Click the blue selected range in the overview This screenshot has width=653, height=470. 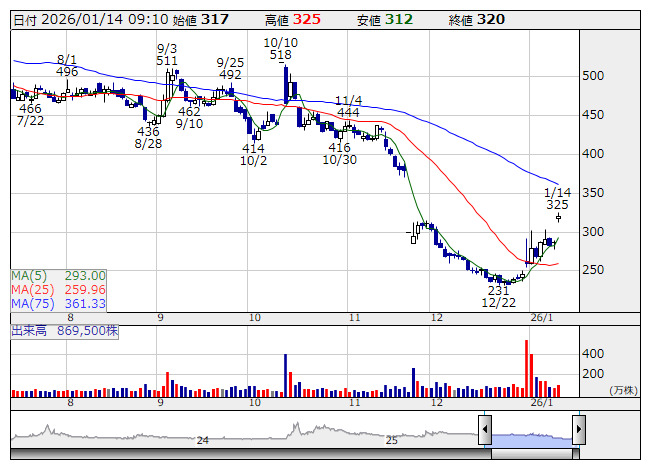pyautogui.click(x=532, y=440)
